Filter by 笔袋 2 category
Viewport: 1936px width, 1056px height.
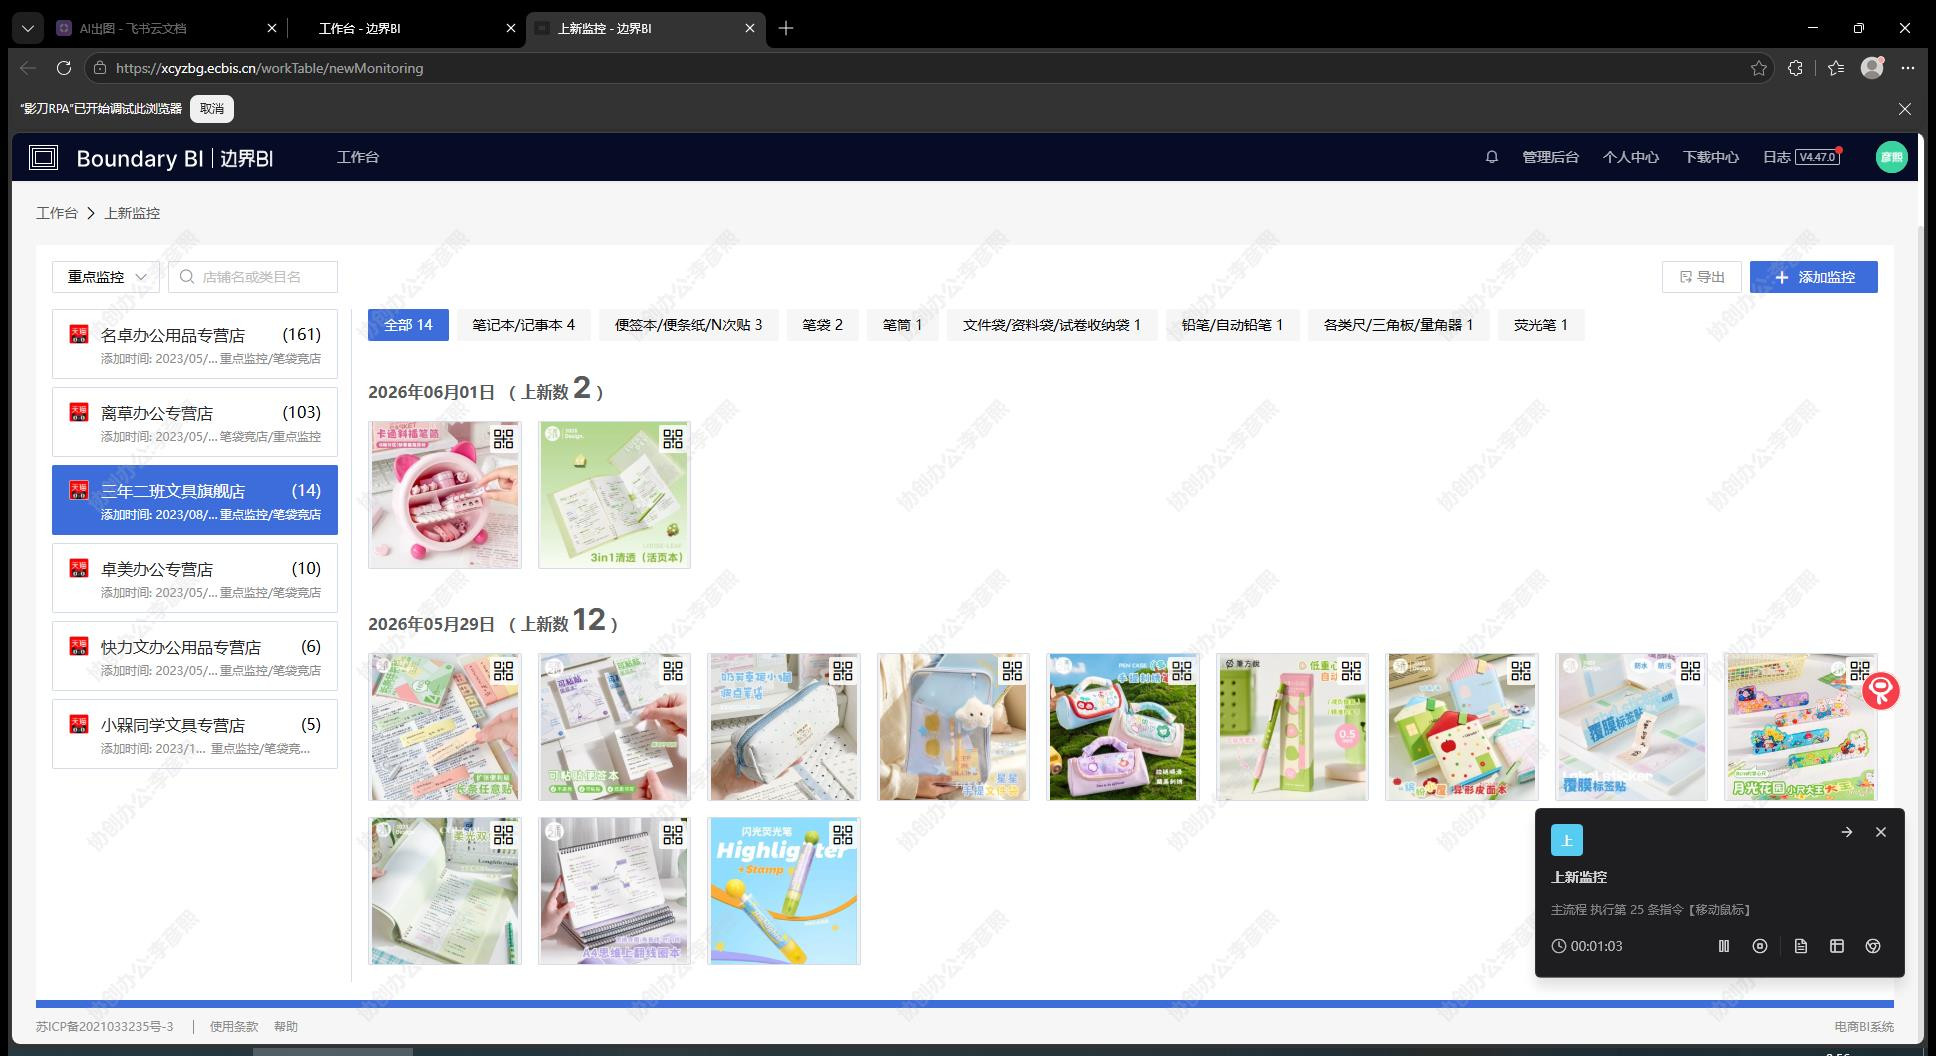coord(822,325)
